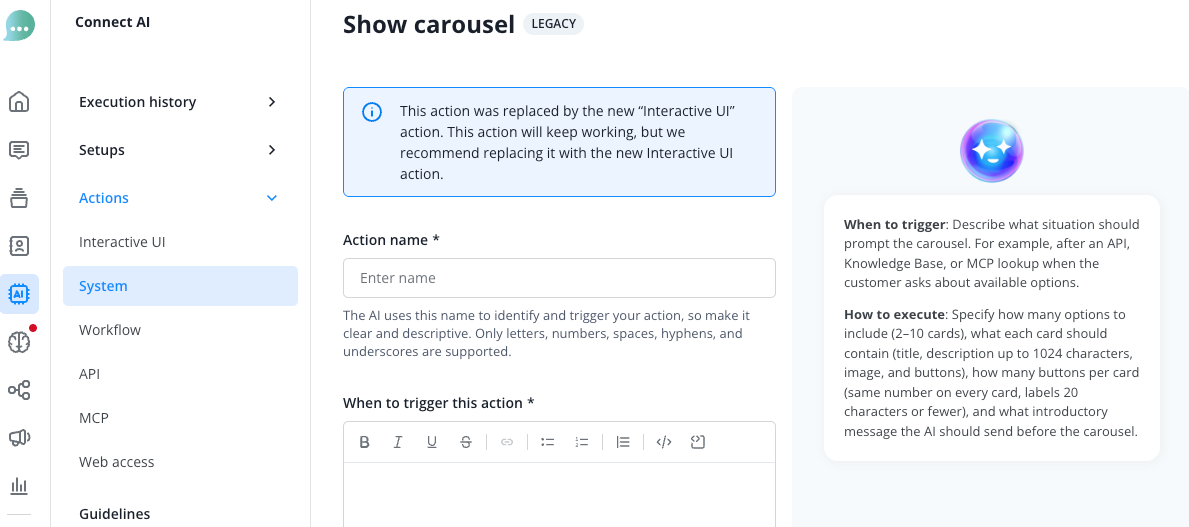
Task: Select Workflow in Actions list
Action: click(110, 330)
